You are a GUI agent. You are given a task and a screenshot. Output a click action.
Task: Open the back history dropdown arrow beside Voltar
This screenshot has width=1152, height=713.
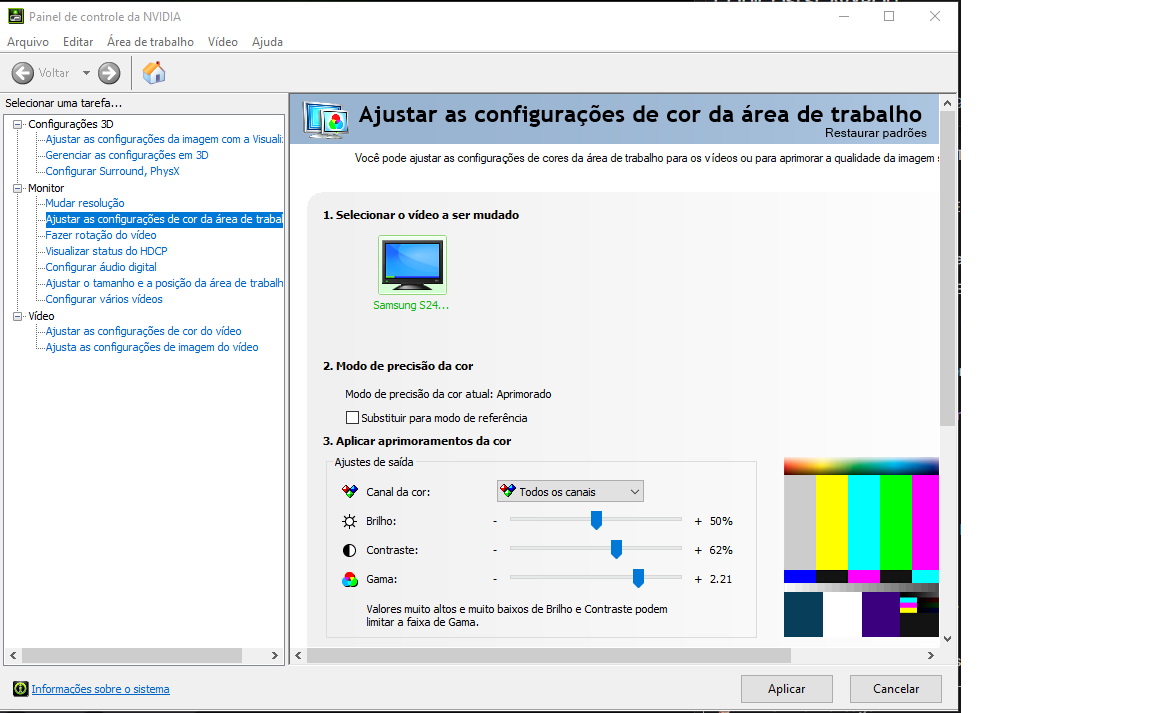[86, 73]
